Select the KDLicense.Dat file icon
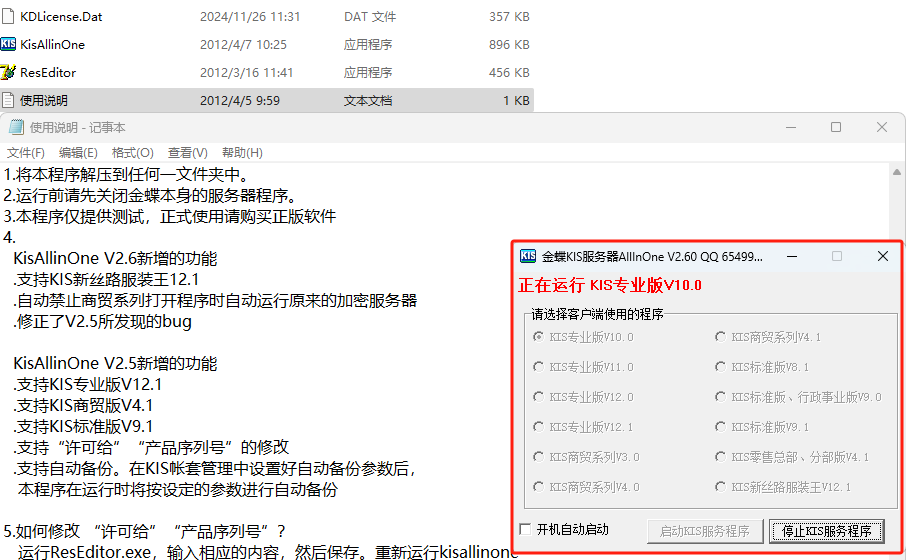 point(8,16)
